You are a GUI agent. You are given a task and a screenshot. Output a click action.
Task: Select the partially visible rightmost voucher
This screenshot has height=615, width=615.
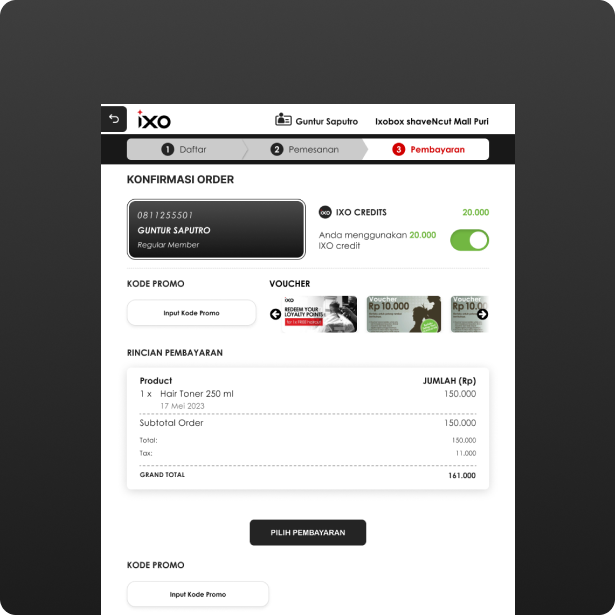pos(467,314)
